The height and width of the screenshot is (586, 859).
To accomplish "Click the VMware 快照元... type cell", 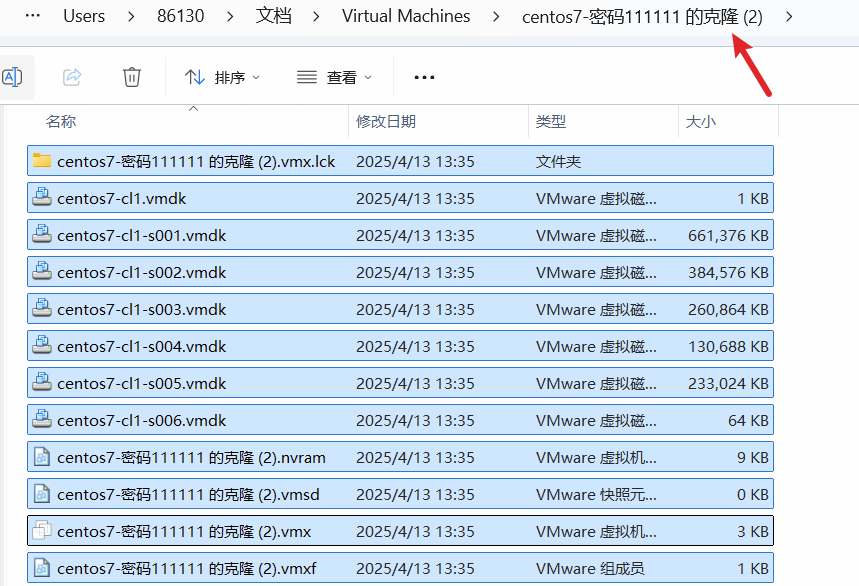I will coord(596,495).
